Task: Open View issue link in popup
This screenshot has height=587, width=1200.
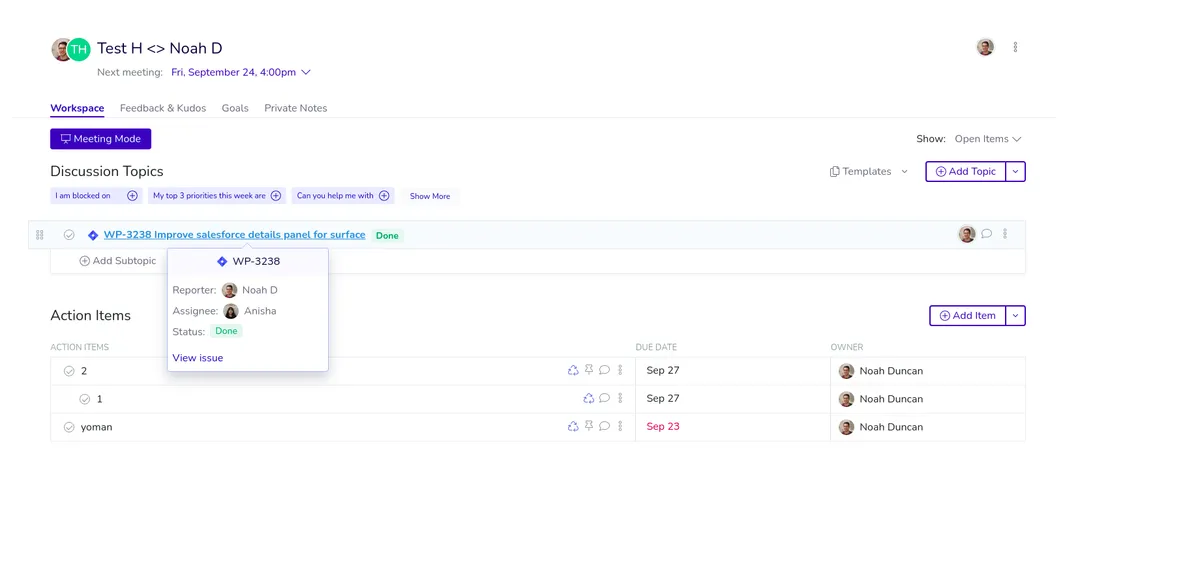Action: click(198, 358)
